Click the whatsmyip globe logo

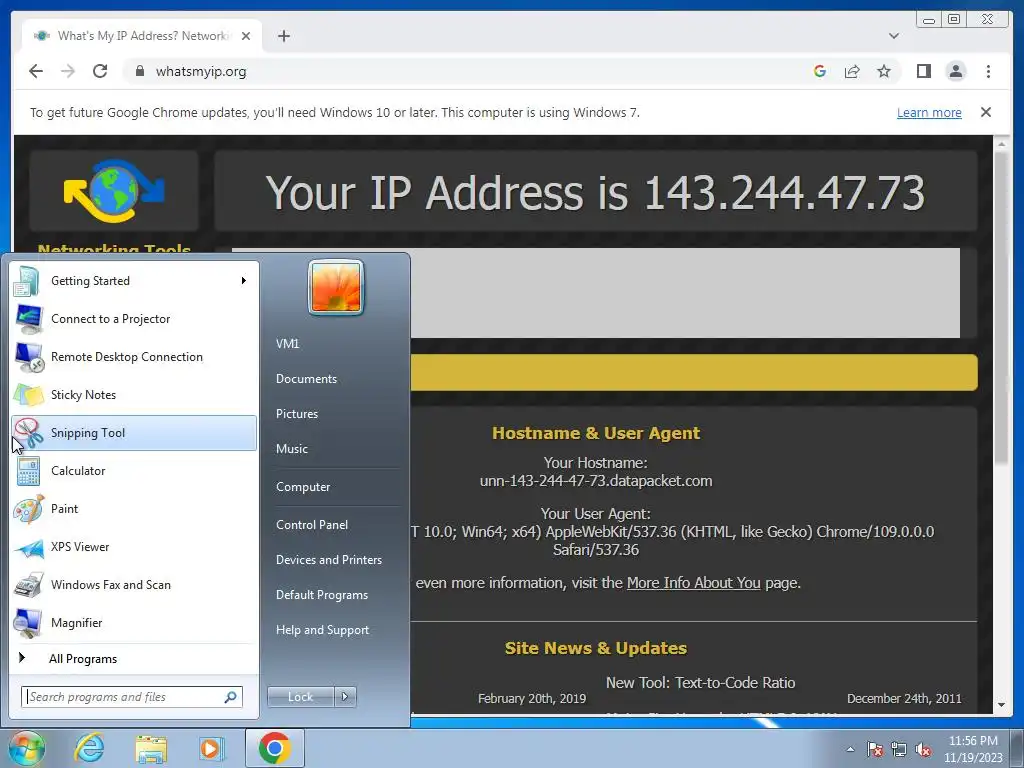pyautogui.click(x=114, y=191)
